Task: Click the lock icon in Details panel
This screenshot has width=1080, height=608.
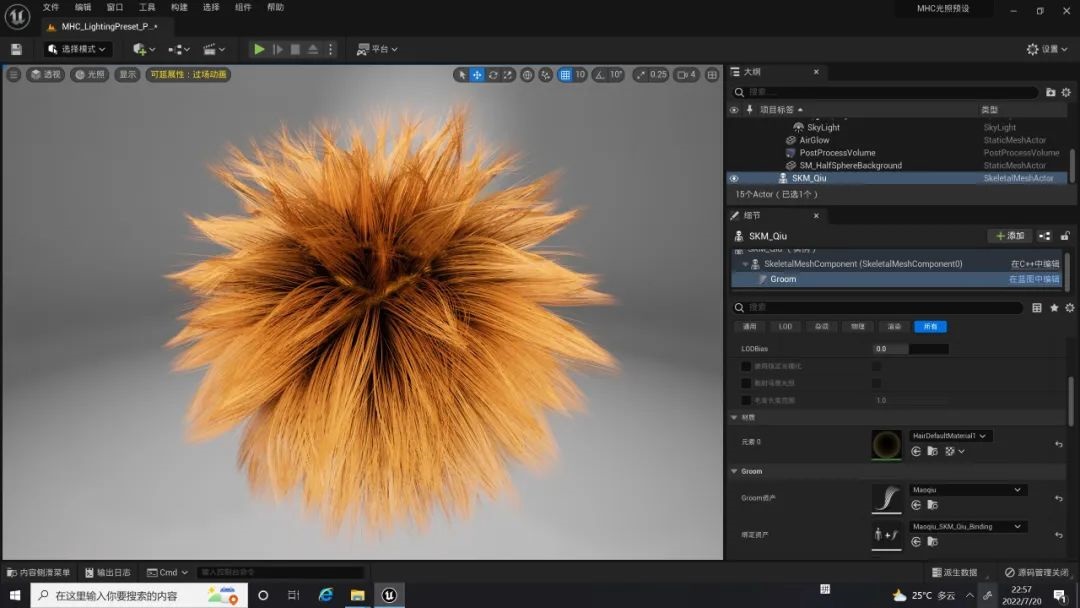Action: coord(1066,236)
